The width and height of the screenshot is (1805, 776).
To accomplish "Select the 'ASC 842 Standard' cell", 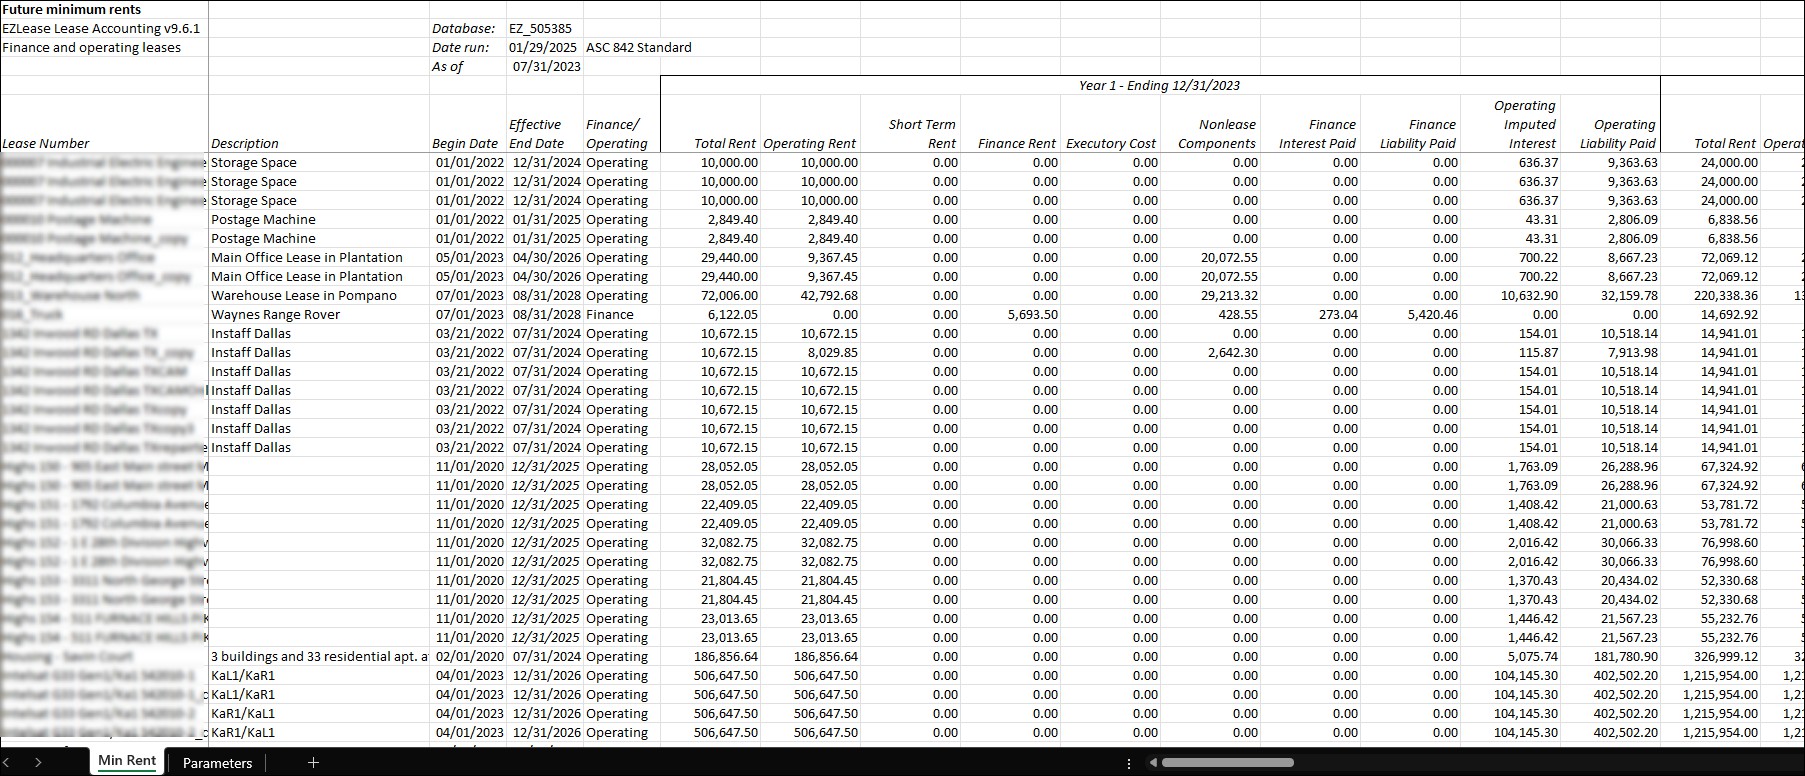I will click(639, 47).
